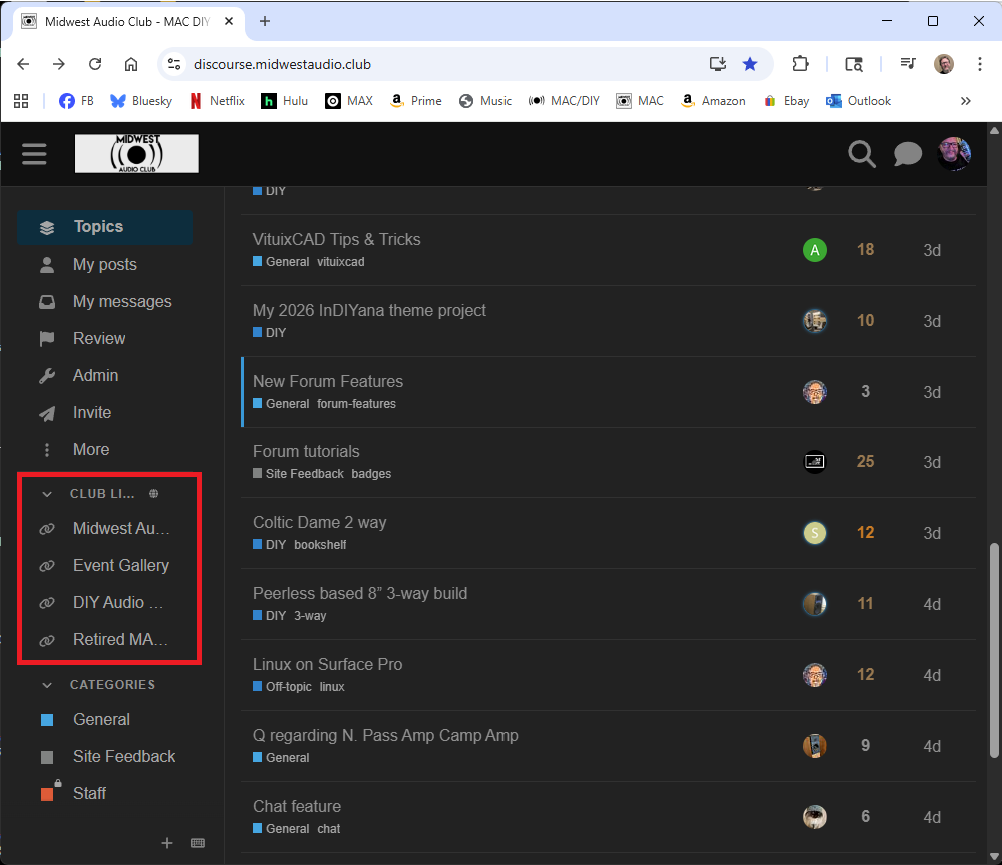The image size is (1002, 865).
Task: Expand the More sidebar option
Action: 90,449
